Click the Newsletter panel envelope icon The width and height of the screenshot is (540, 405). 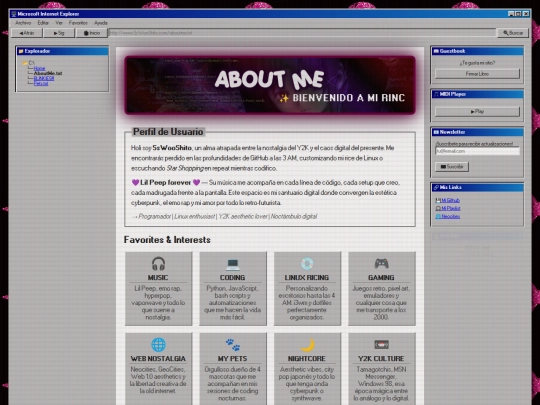(x=436, y=132)
